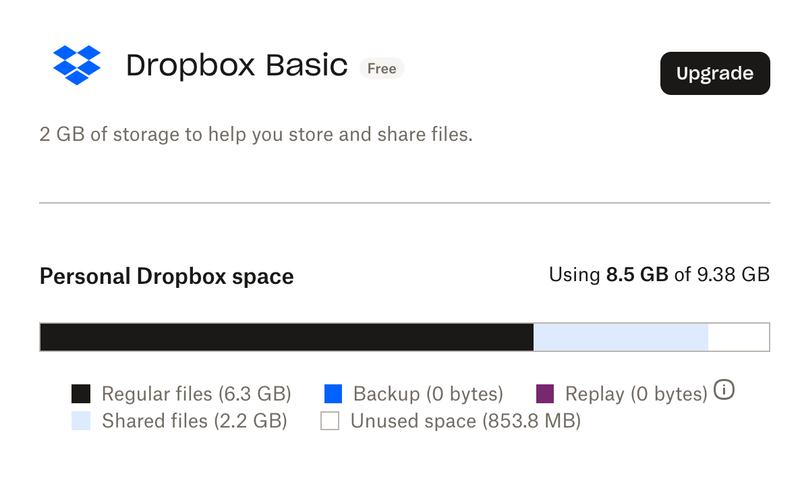800x480 pixels.
Task: Click the light blue Shared files swatch
Action: click(x=81, y=421)
